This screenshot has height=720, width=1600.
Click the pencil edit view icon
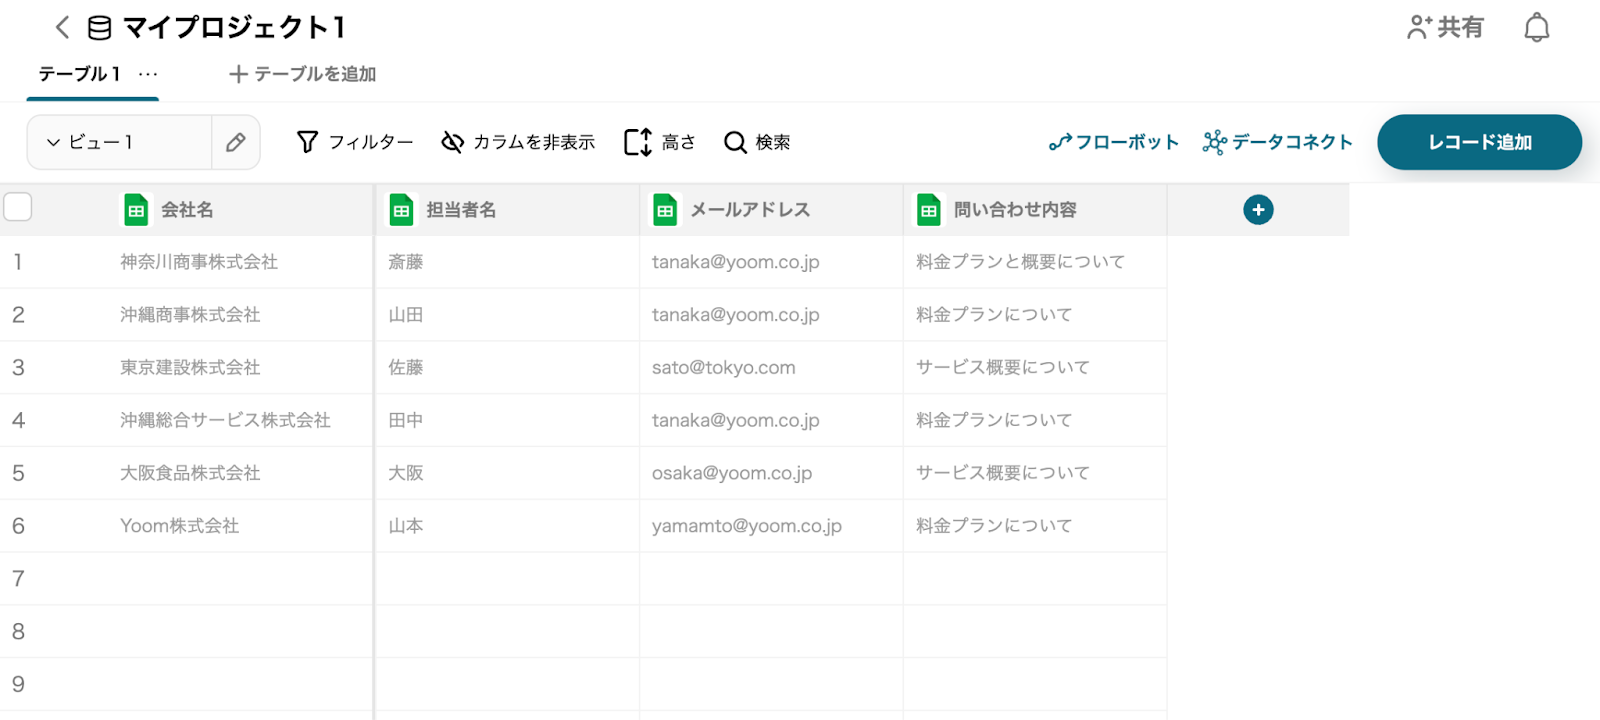click(236, 142)
